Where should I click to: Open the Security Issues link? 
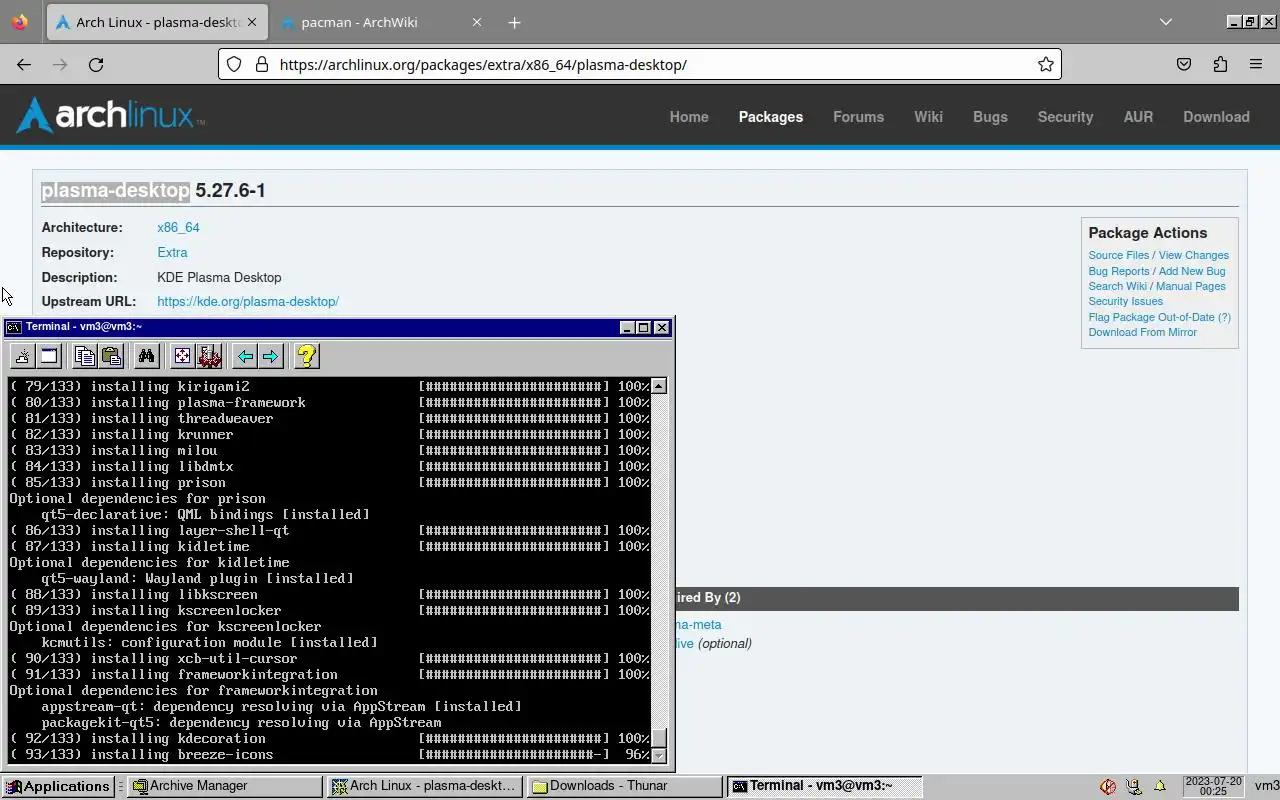click(x=1125, y=301)
